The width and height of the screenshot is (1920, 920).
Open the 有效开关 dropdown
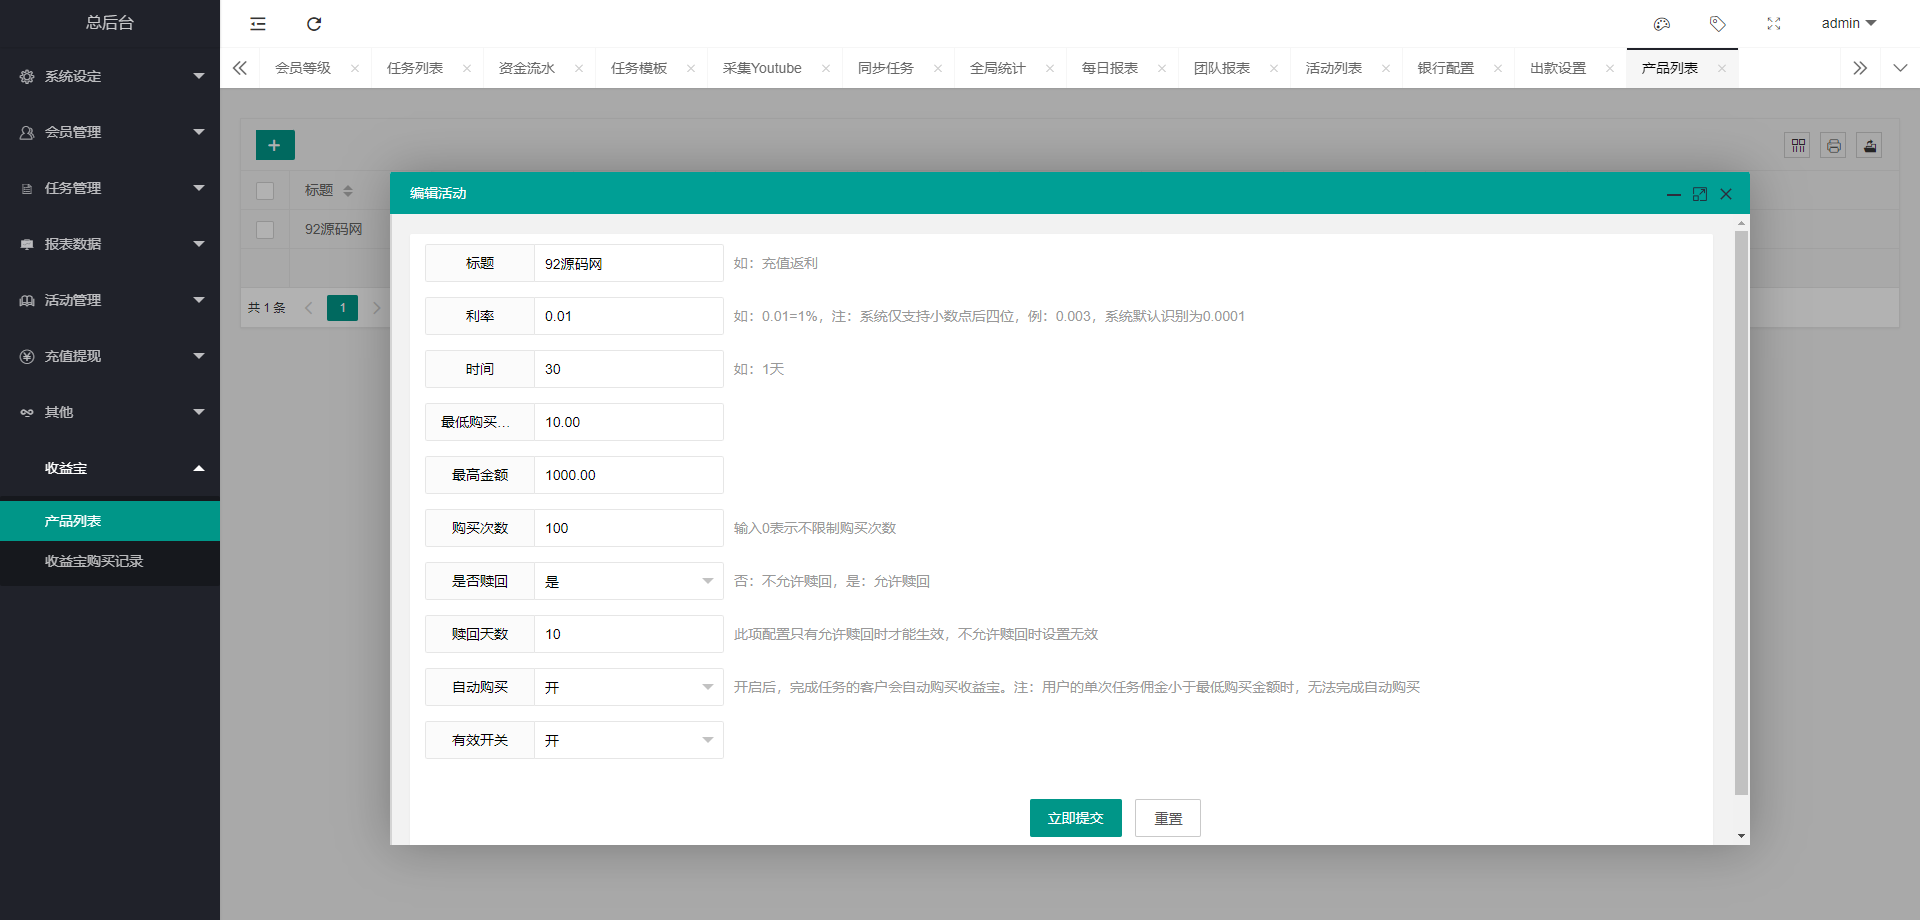pyautogui.click(x=628, y=740)
